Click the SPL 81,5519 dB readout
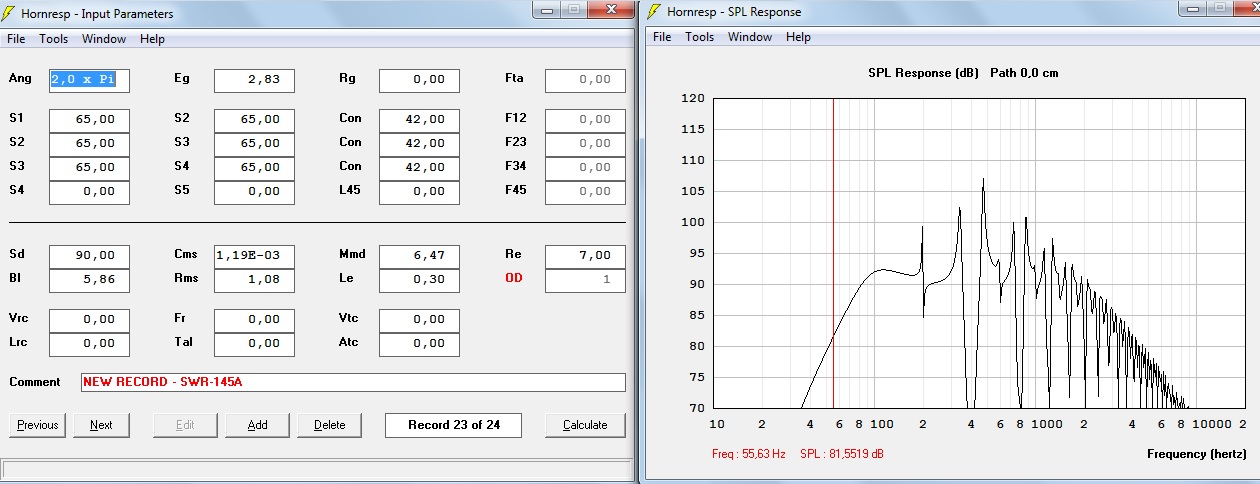The height and width of the screenshot is (484, 1260). point(842,454)
